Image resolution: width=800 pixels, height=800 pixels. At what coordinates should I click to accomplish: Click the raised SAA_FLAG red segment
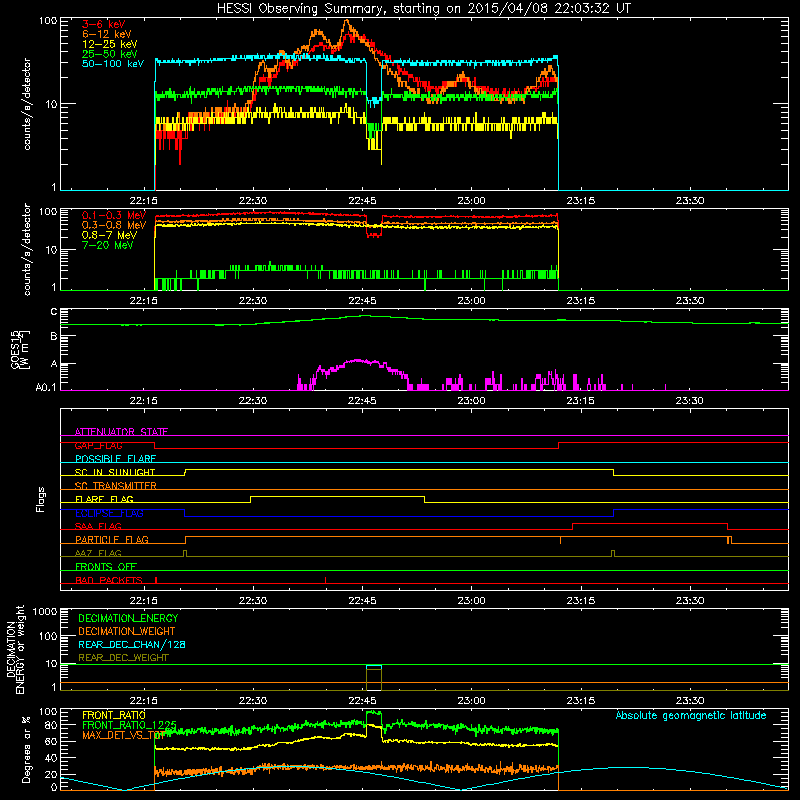650,523
